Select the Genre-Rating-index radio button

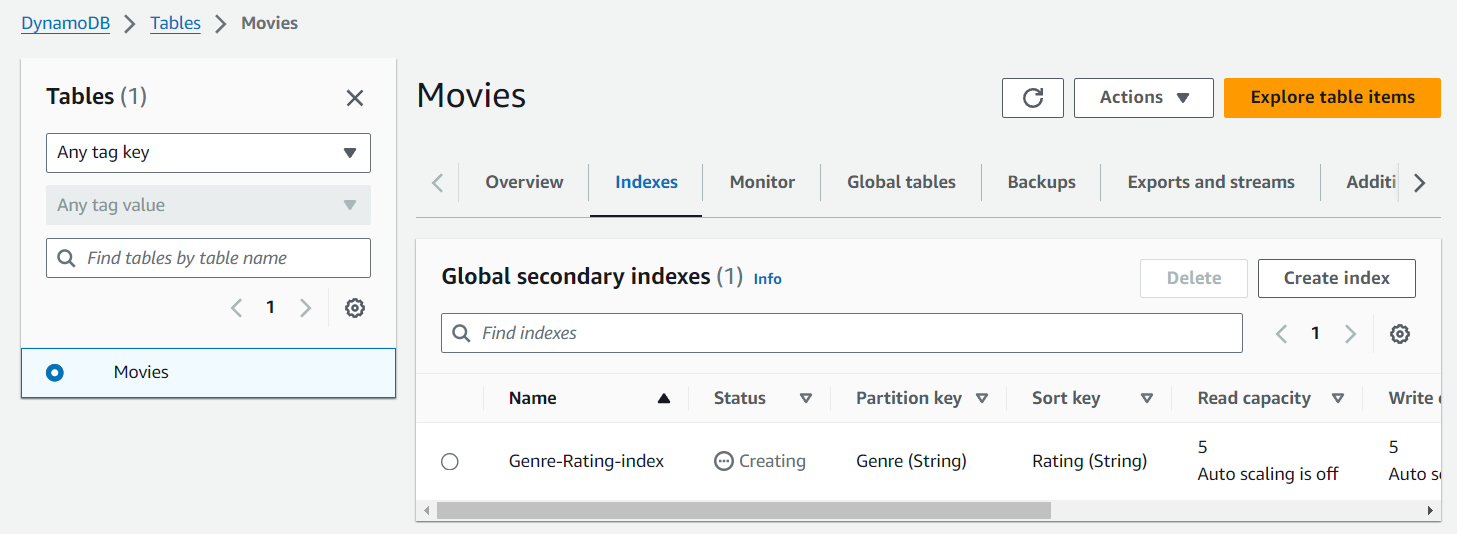click(x=450, y=461)
